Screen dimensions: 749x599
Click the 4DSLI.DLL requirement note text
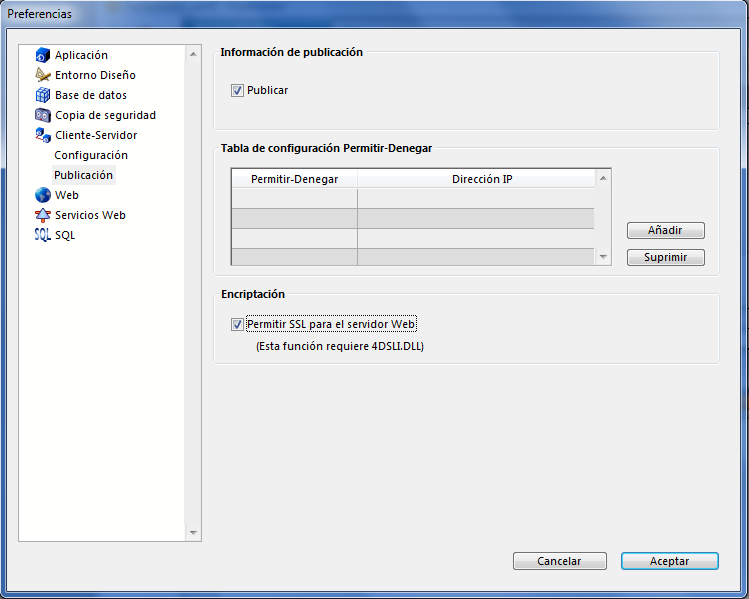pos(340,346)
